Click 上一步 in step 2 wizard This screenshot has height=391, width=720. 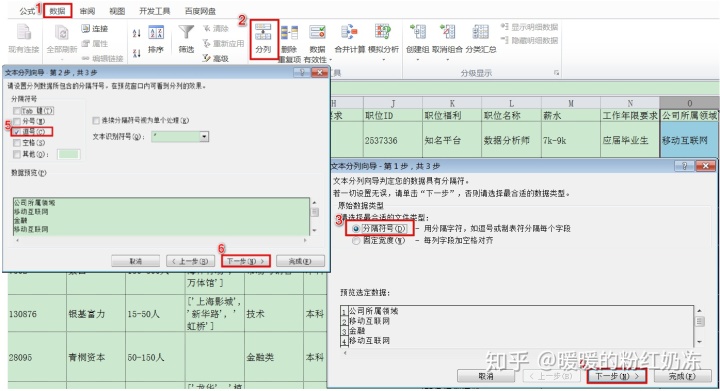pyautogui.click(x=190, y=261)
